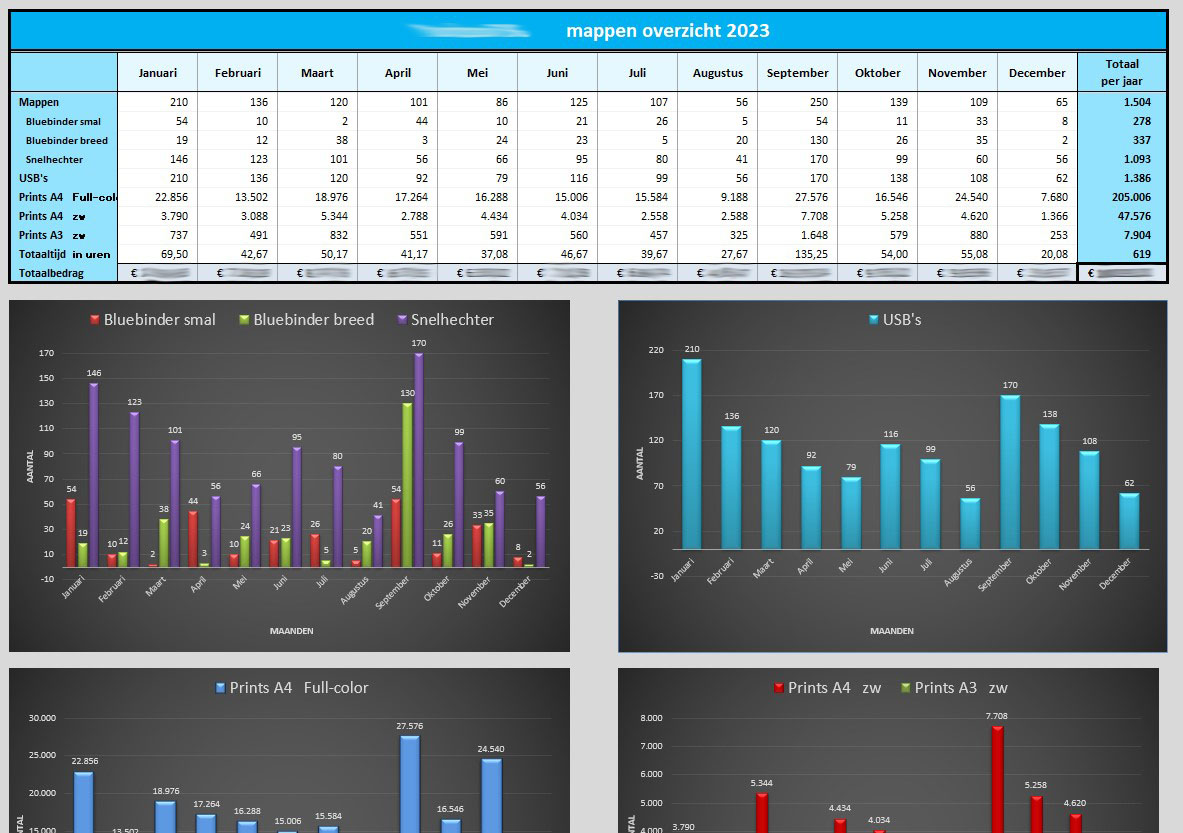Select the Januari bar in the USB's chart
Image resolution: width=1183 pixels, height=833 pixels.
click(x=692, y=454)
